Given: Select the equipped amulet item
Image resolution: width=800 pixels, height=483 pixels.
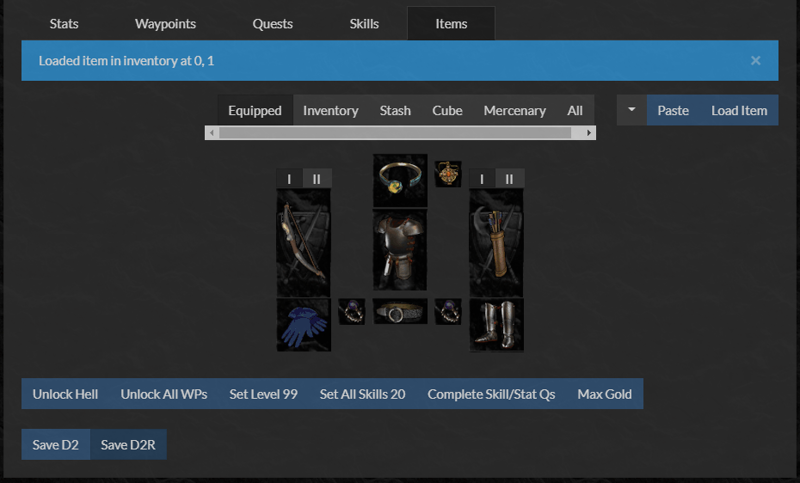Looking at the screenshot, I should 448,173.
